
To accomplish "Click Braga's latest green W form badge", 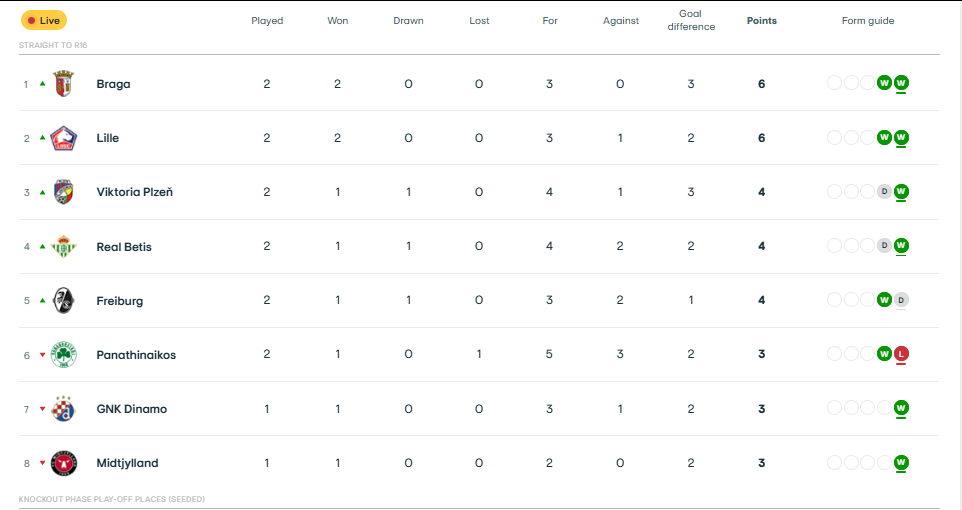I will pyautogui.click(x=901, y=83).
